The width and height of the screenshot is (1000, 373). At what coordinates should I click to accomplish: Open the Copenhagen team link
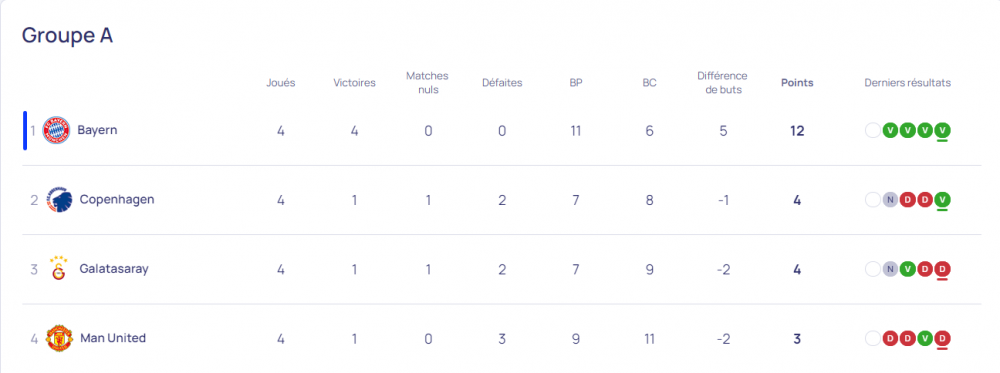[x=117, y=200]
